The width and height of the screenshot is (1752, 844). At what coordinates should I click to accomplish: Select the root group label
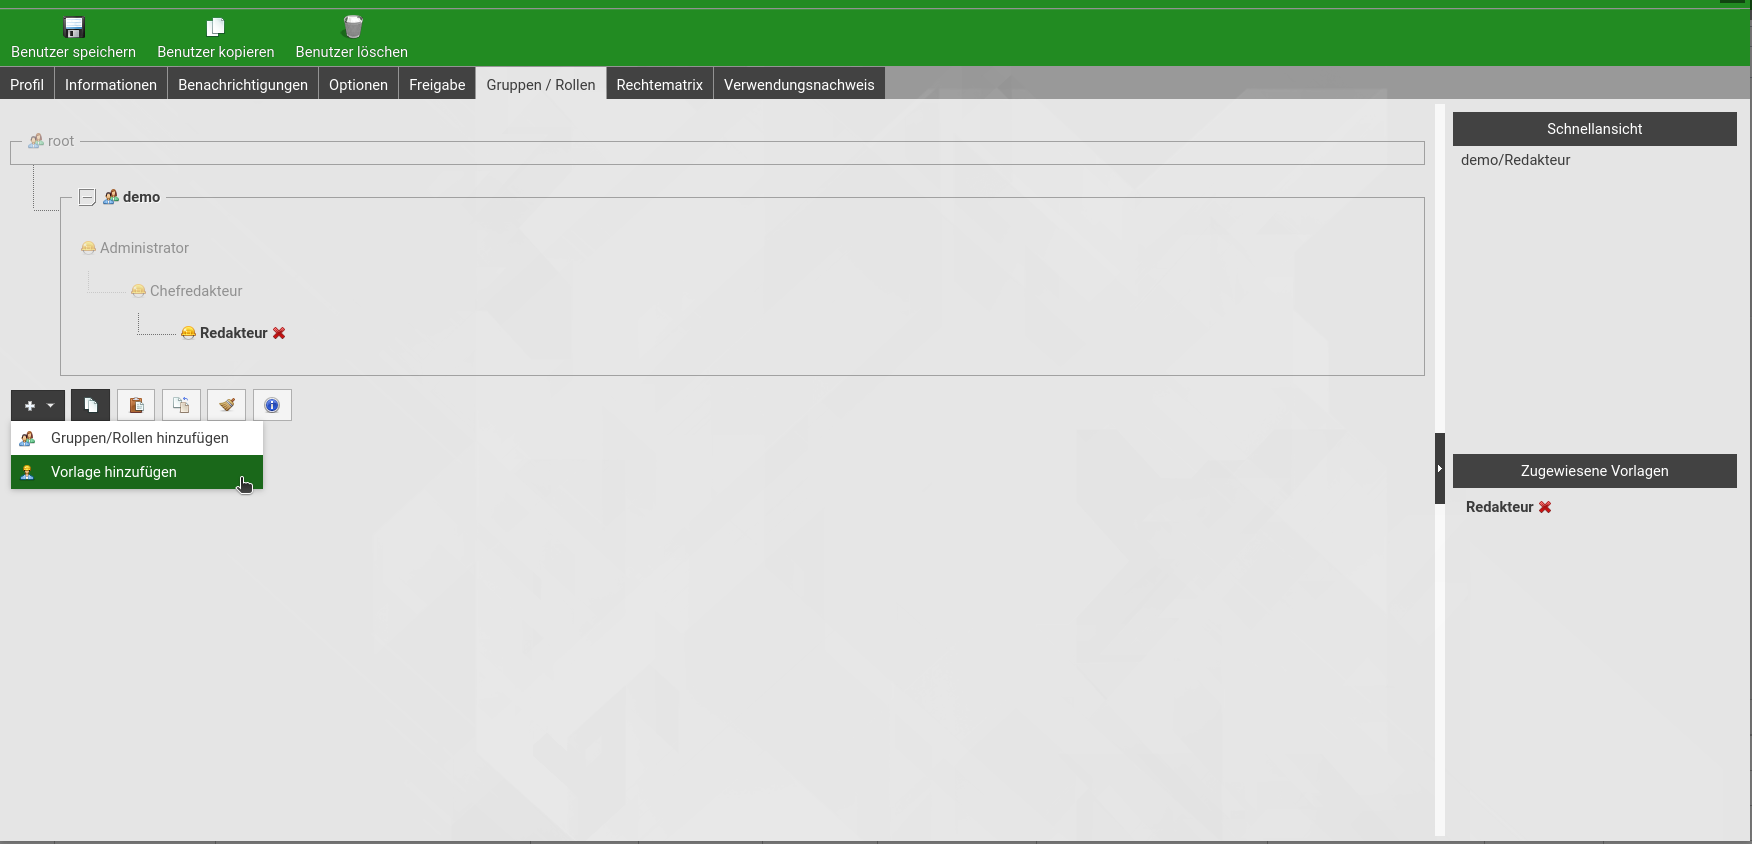coord(61,141)
